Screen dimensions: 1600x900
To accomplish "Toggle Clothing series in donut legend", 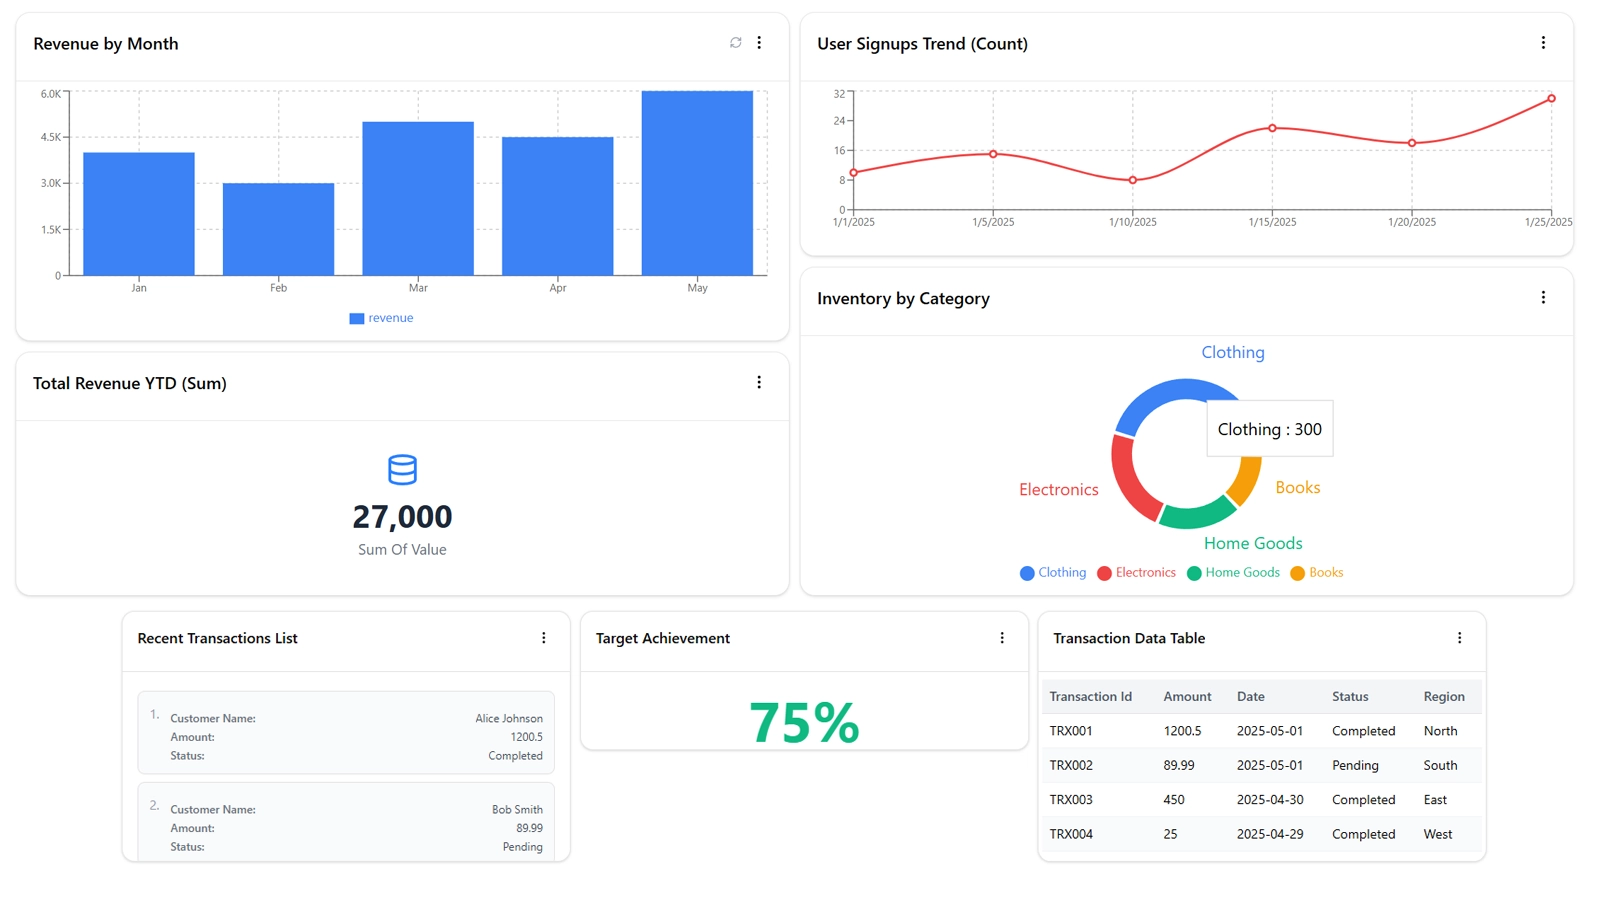I will point(1053,573).
